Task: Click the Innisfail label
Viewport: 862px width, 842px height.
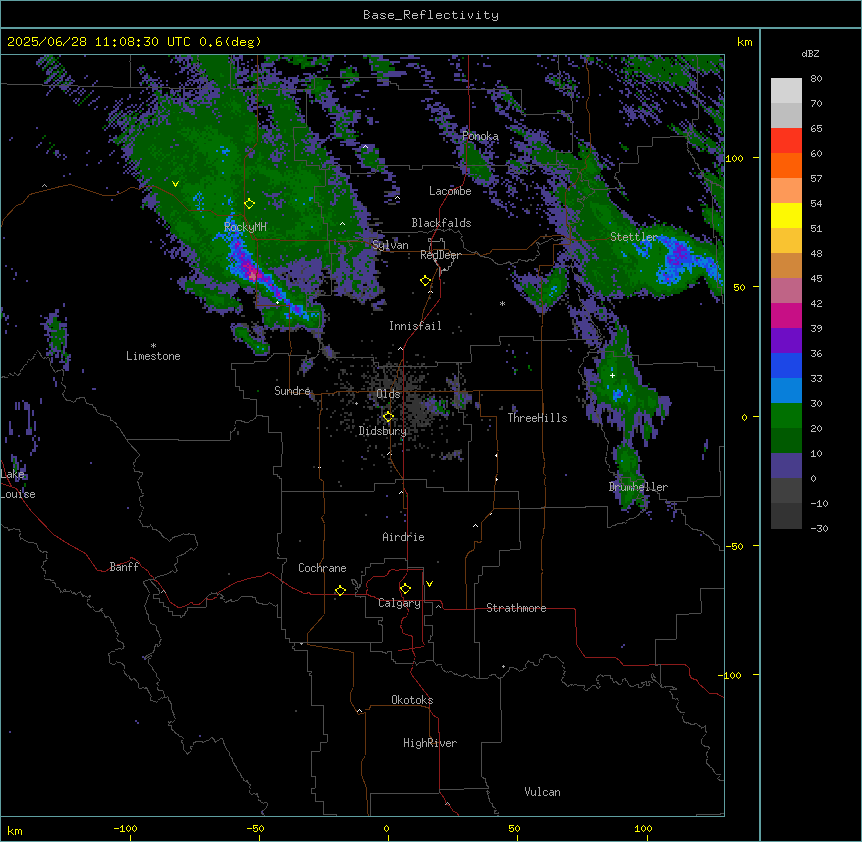Action: tap(415, 326)
